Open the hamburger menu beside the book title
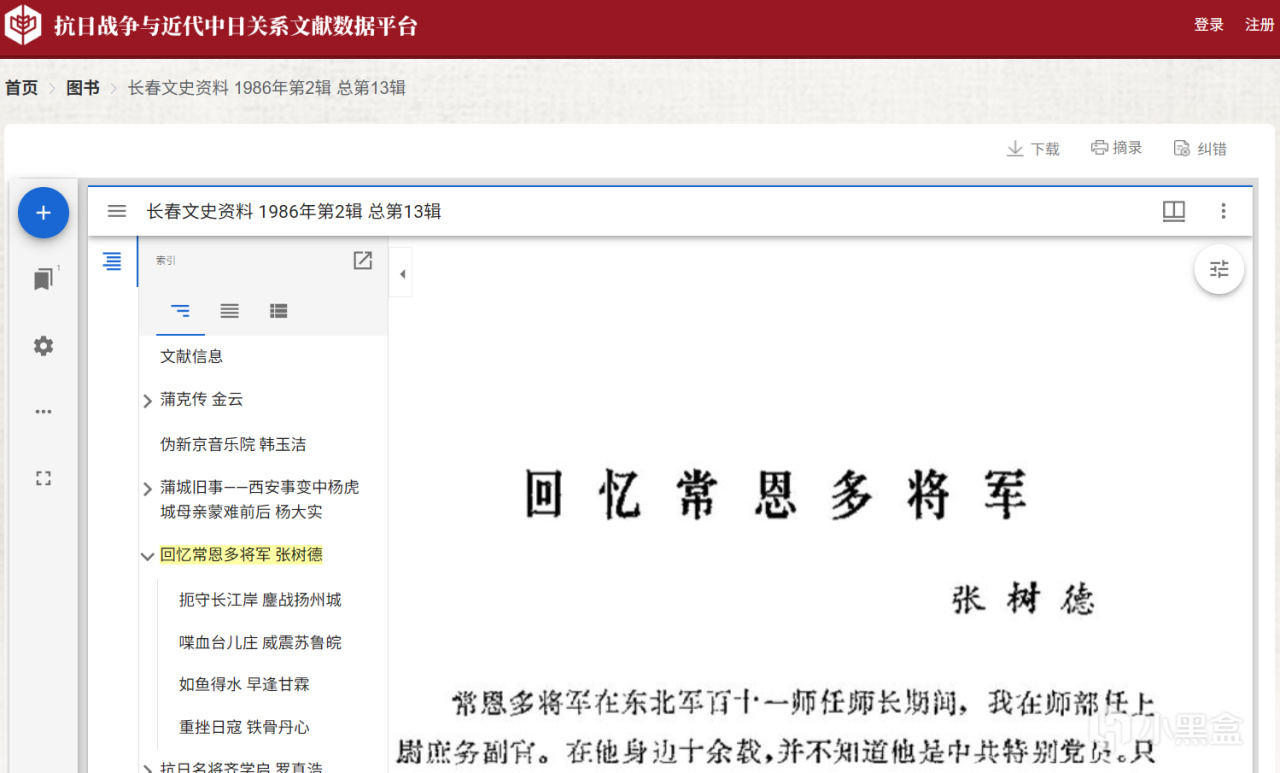The image size is (1280, 773). point(117,211)
